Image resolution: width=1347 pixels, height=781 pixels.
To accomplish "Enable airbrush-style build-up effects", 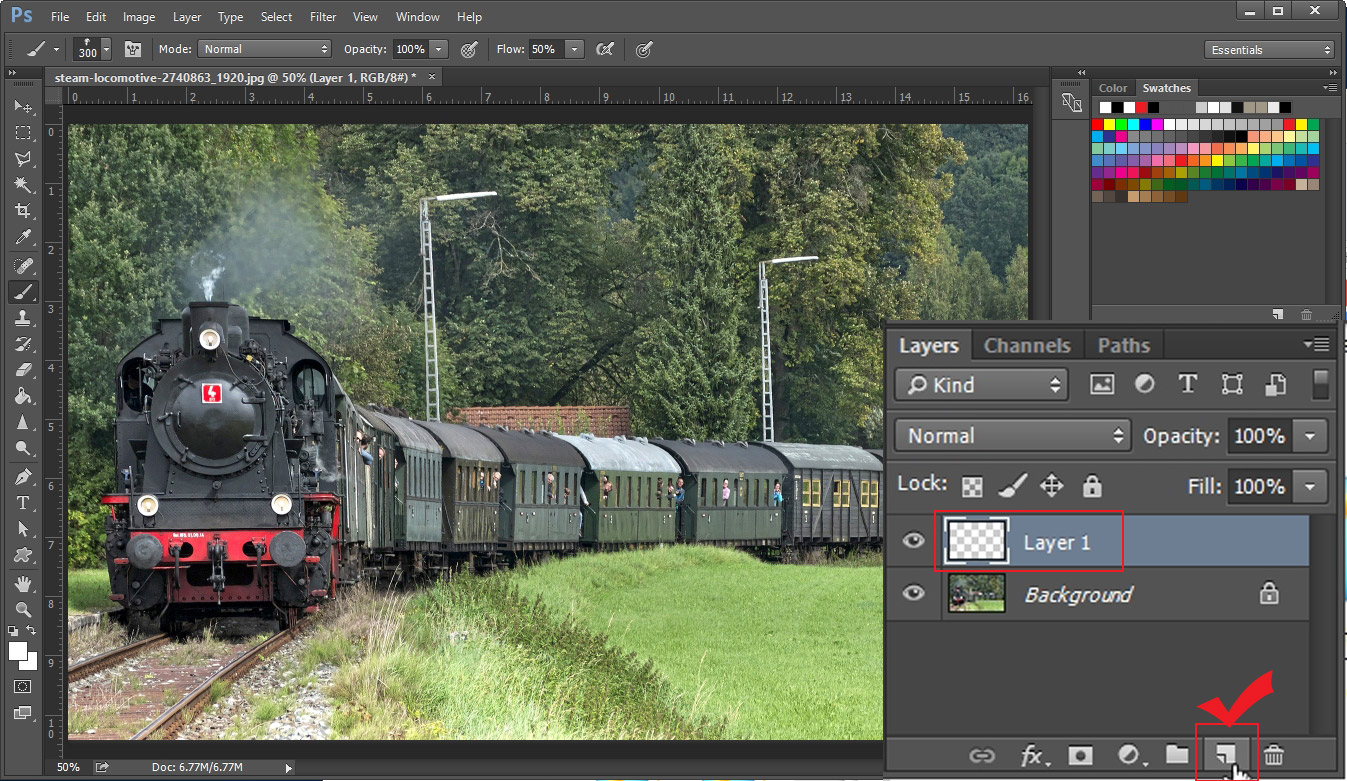I will (604, 49).
